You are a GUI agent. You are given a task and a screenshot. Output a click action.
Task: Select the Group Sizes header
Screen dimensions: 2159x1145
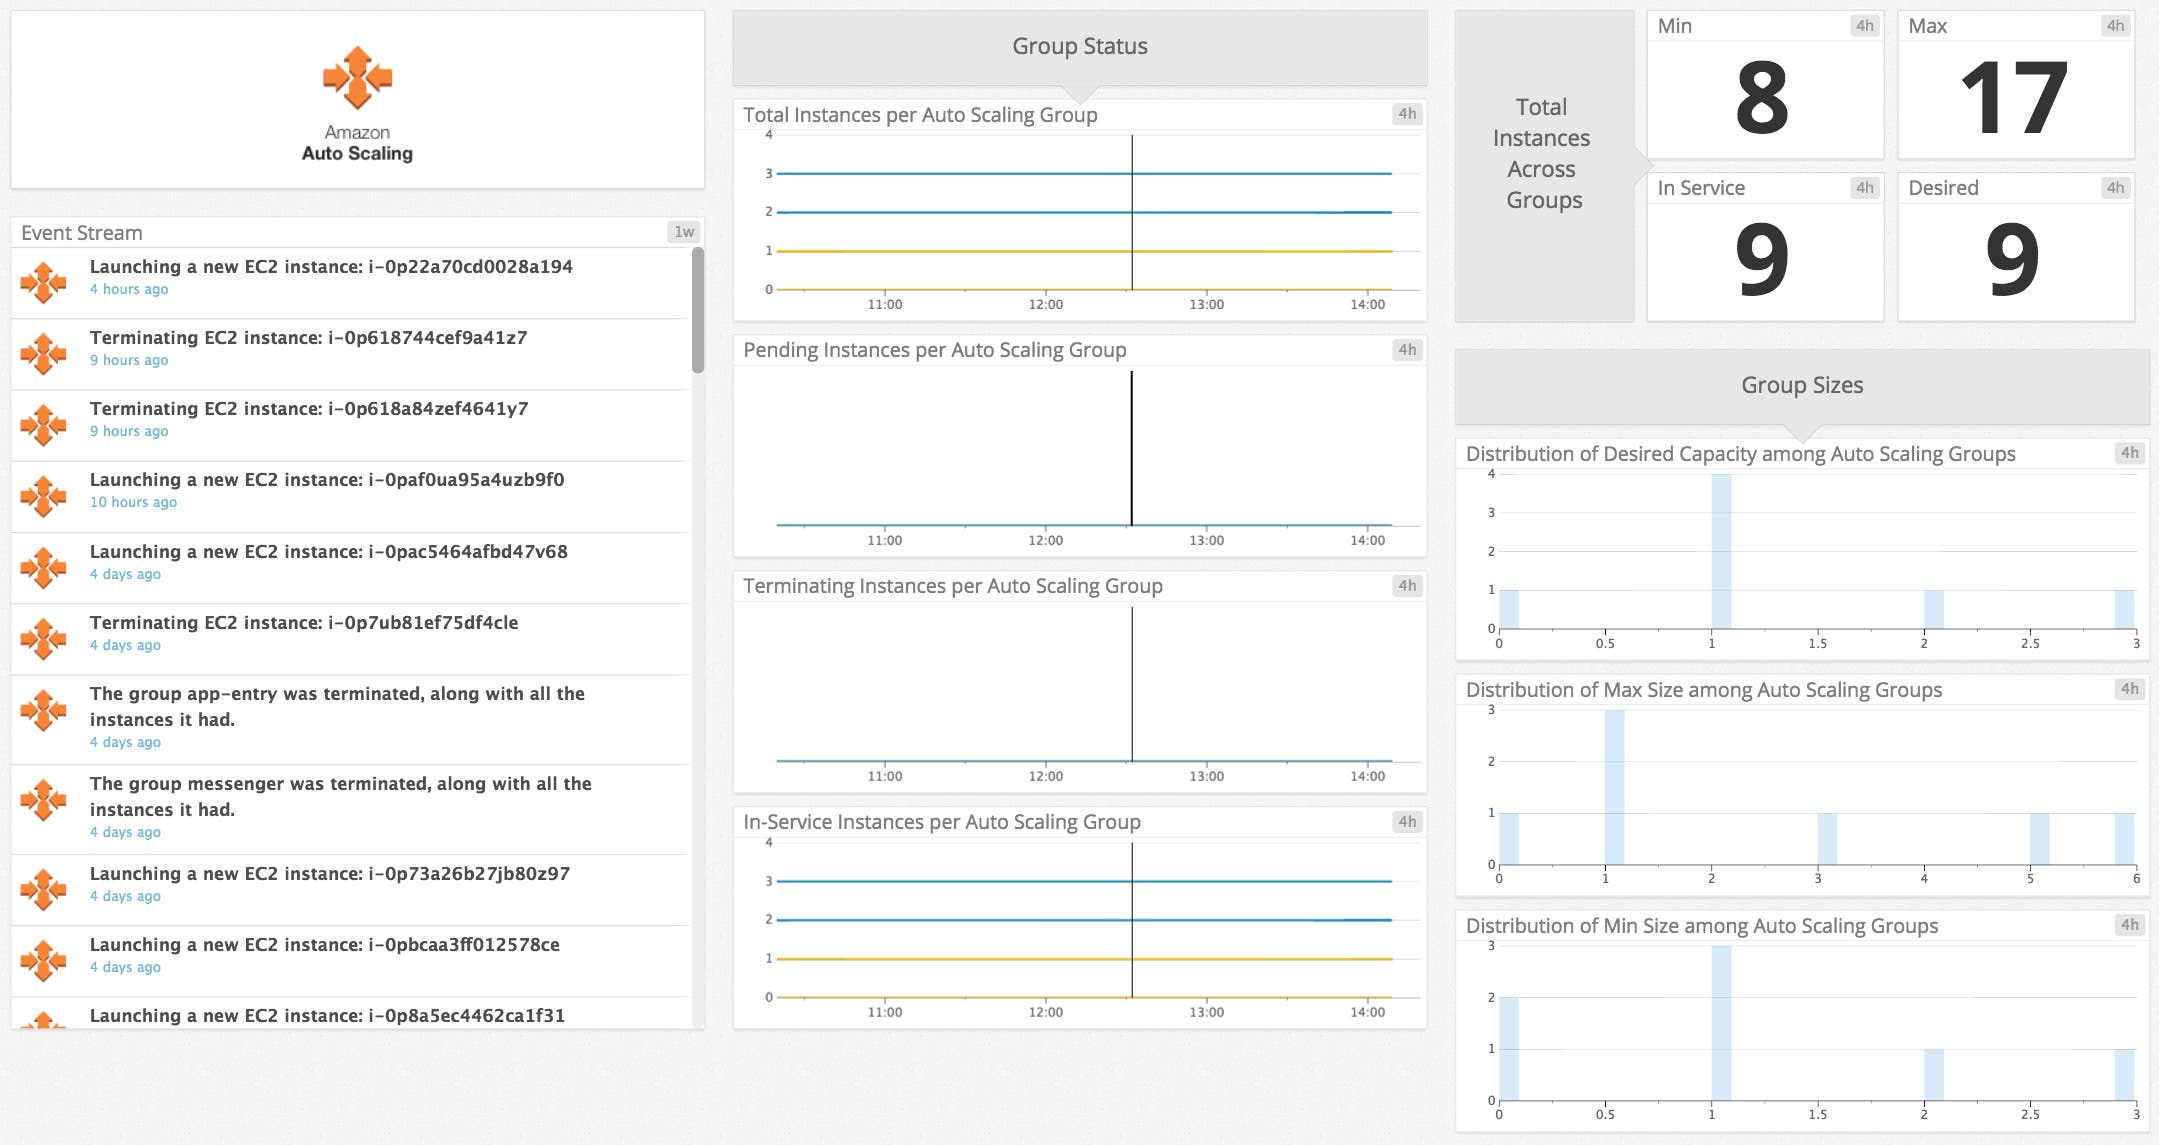pyautogui.click(x=1803, y=385)
